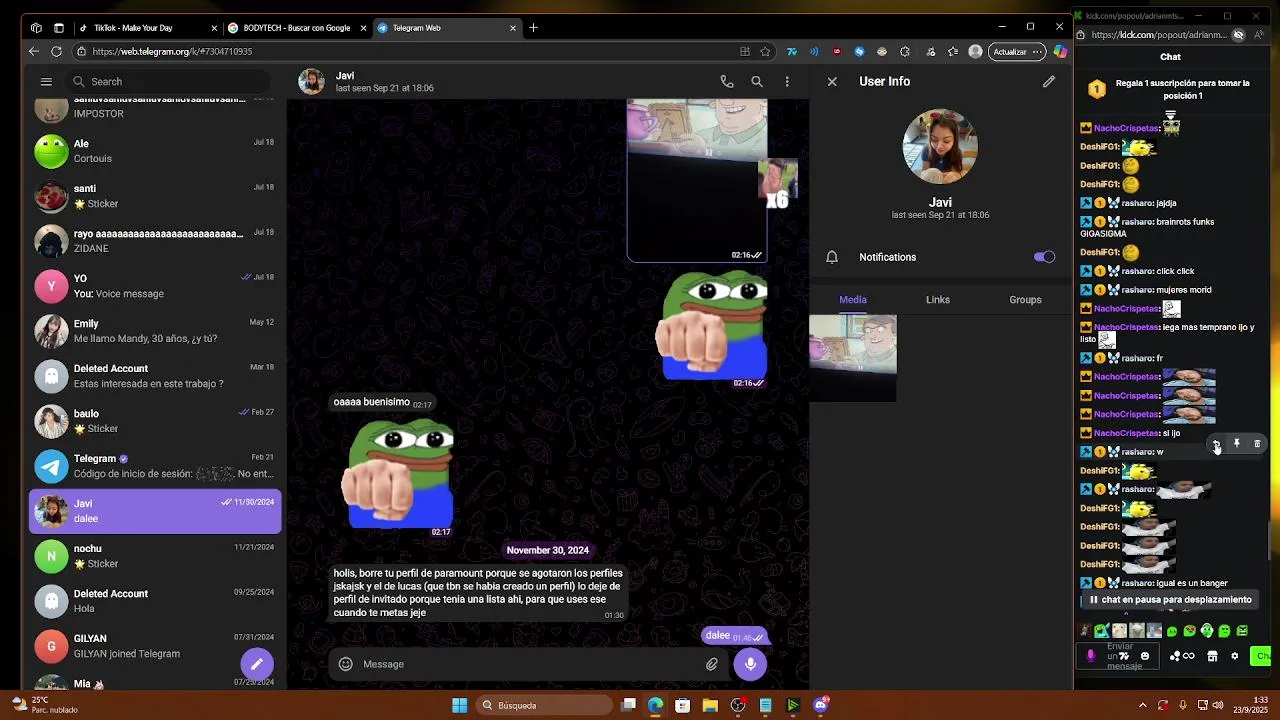Attach a file with paperclip icon
The width and height of the screenshot is (1280, 720).
(712, 664)
